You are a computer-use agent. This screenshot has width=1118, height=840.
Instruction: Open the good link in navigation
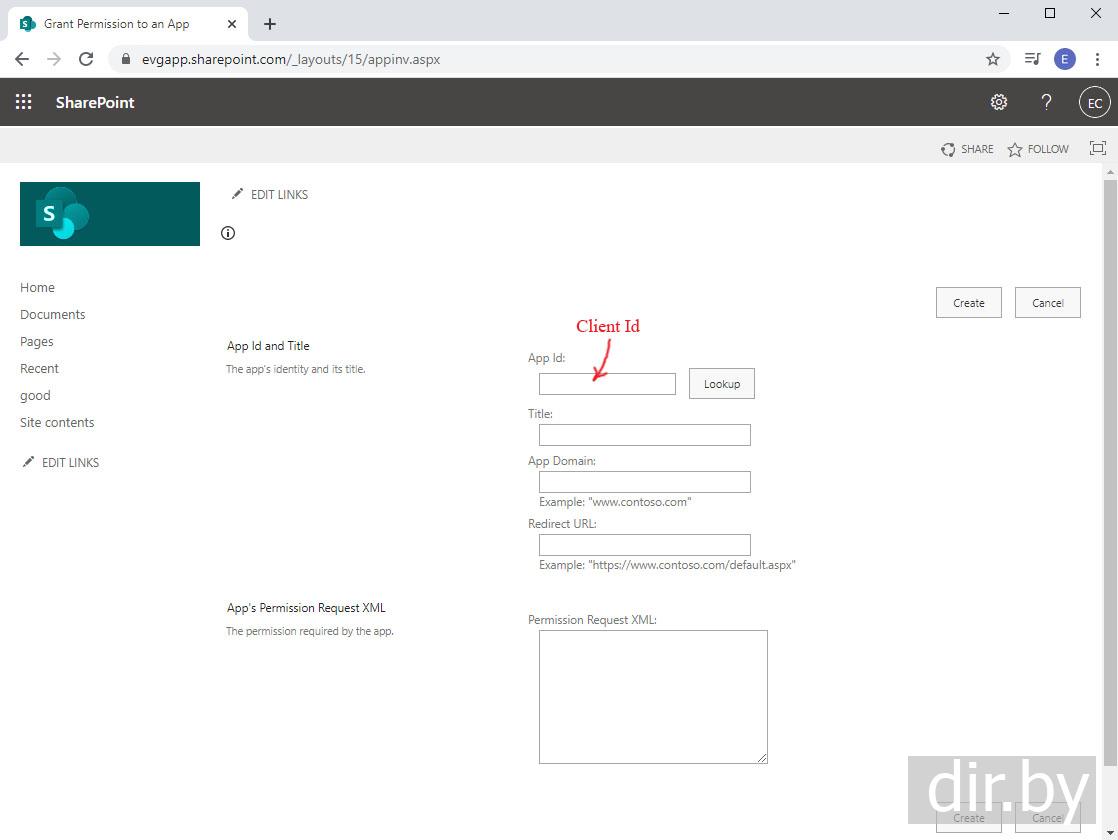[35, 396]
